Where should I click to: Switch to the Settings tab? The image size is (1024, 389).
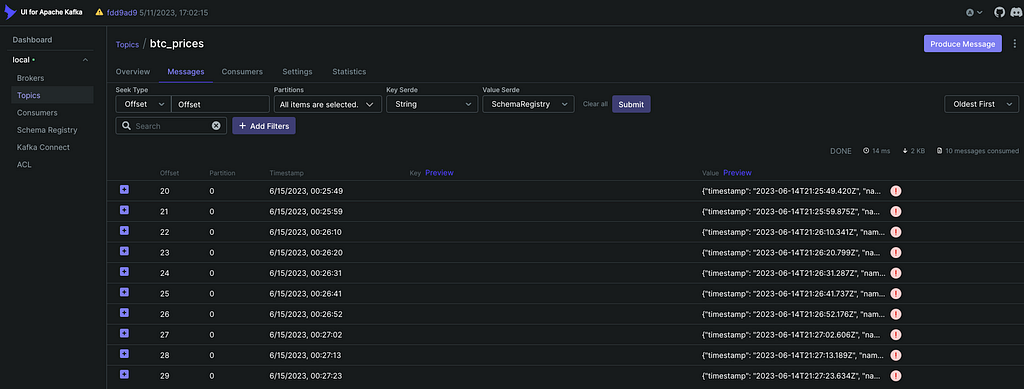click(297, 72)
